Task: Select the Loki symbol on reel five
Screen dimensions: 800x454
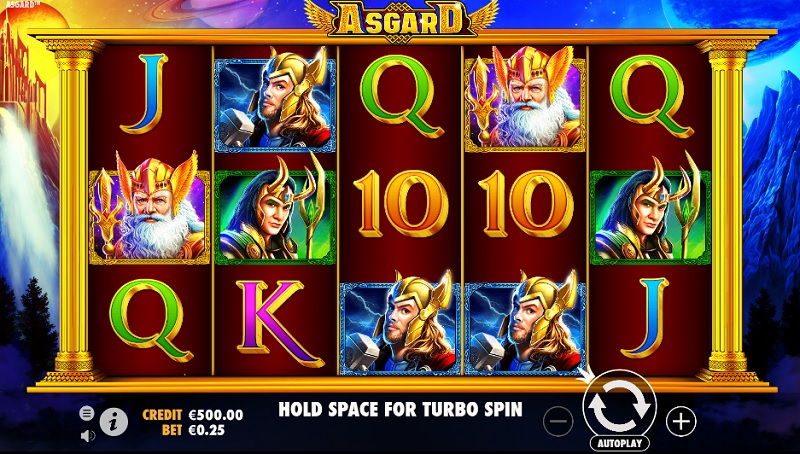Action: pyautogui.click(x=650, y=210)
